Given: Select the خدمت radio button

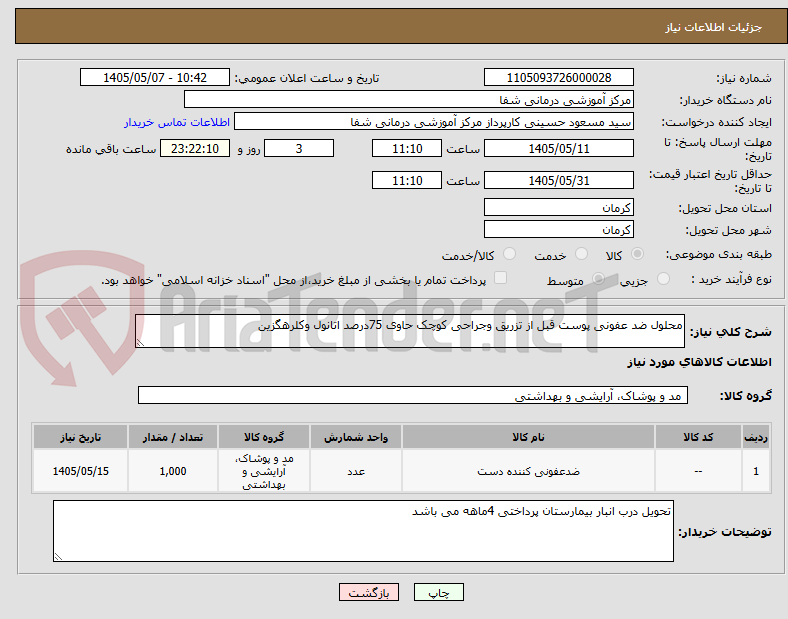Looking at the screenshot, I should click(581, 254).
